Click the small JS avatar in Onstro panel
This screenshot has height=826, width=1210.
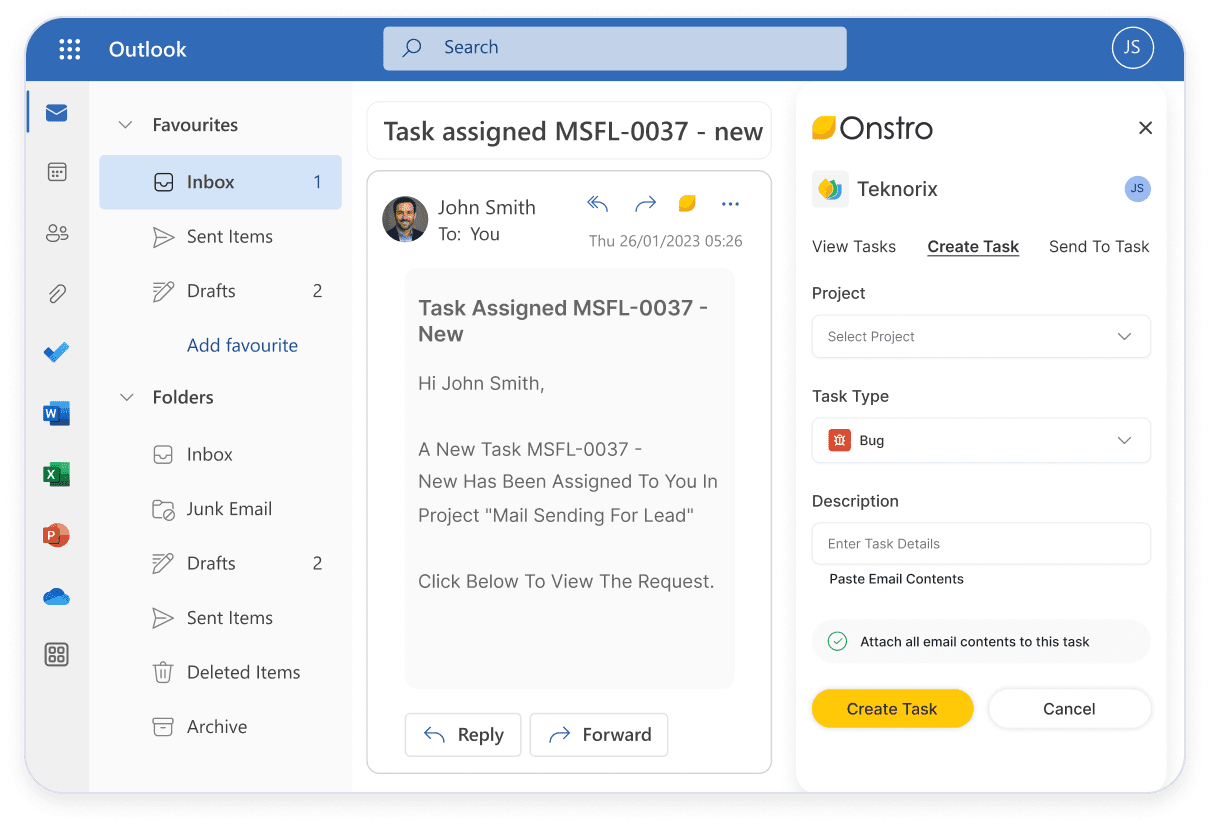click(1137, 188)
